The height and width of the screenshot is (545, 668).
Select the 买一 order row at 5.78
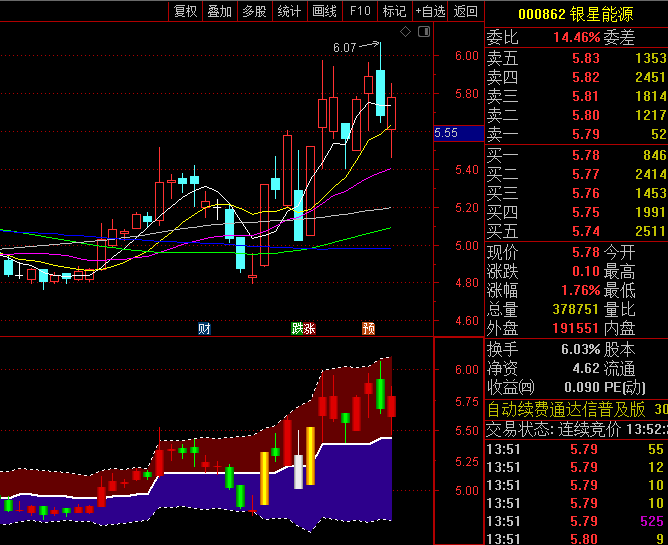(577, 155)
